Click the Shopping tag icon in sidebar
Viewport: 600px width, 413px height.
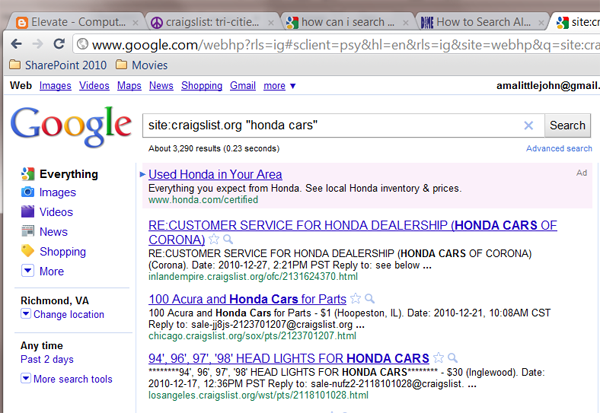[x=28, y=251]
